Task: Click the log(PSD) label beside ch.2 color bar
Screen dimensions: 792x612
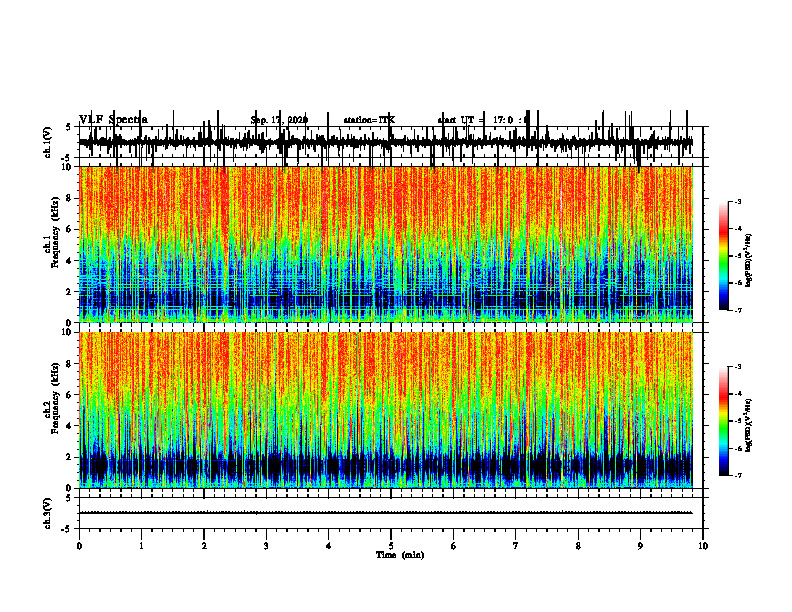Action: [x=749, y=426]
